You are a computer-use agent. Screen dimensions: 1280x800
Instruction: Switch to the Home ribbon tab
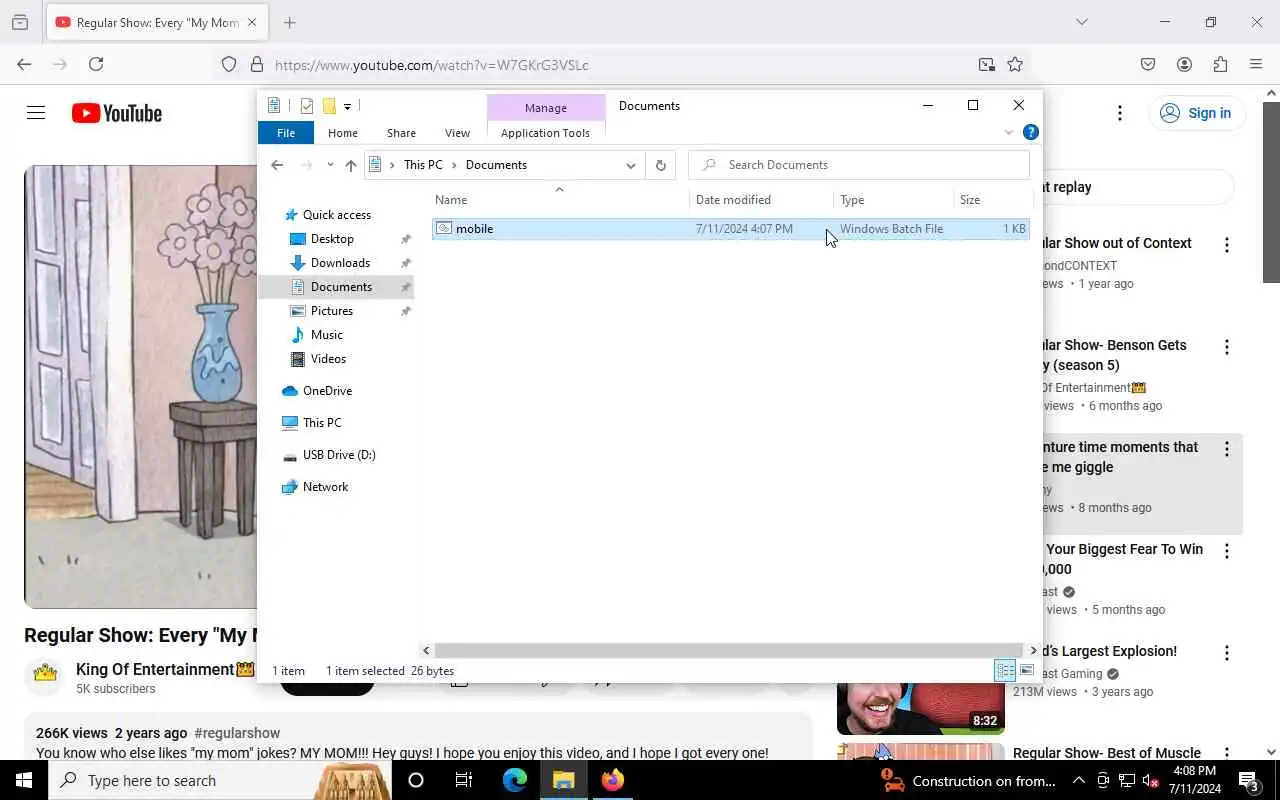343,133
